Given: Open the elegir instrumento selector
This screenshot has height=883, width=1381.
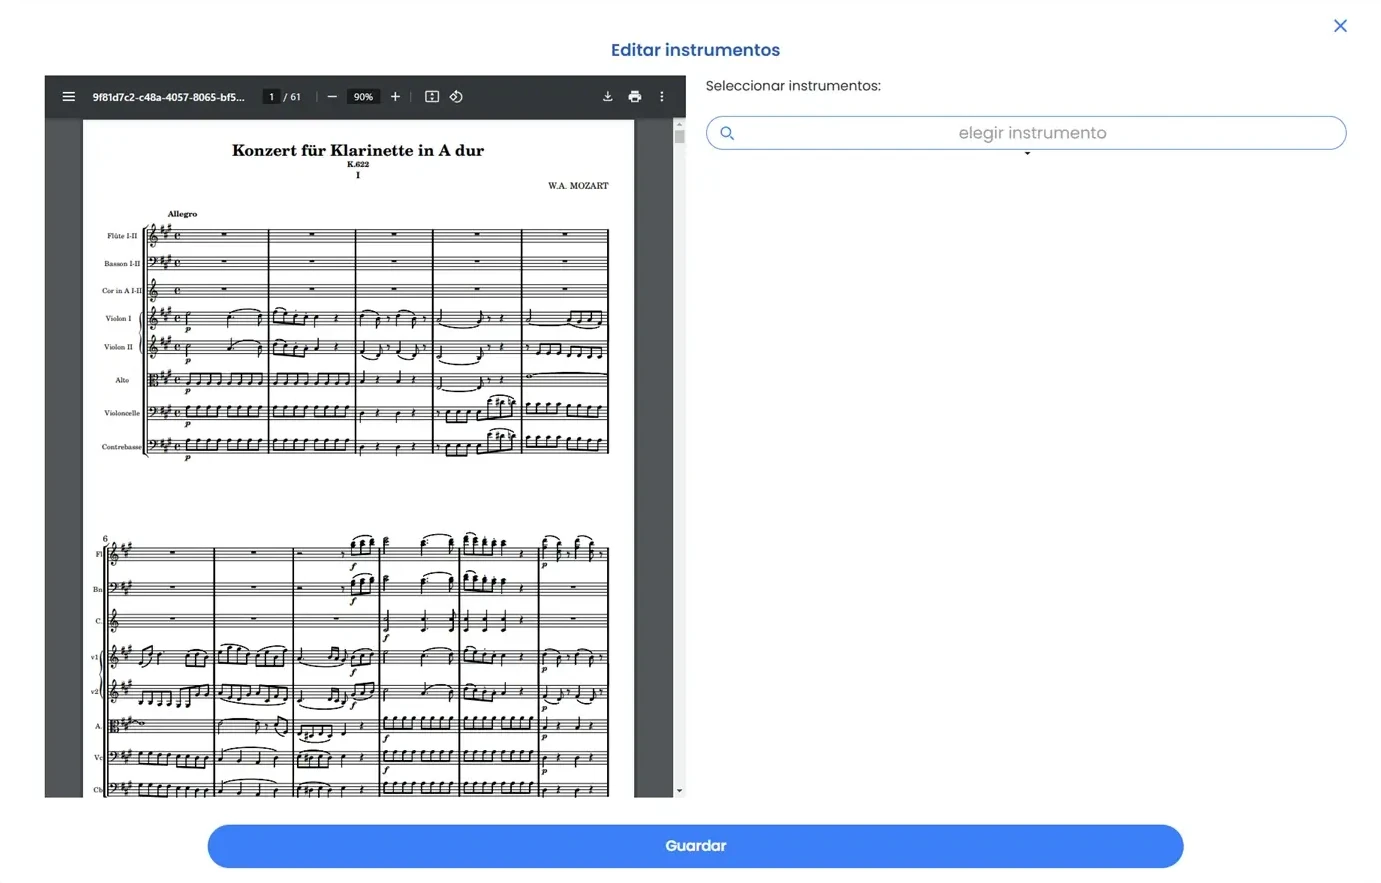Looking at the screenshot, I should pyautogui.click(x=1033, y=132).
